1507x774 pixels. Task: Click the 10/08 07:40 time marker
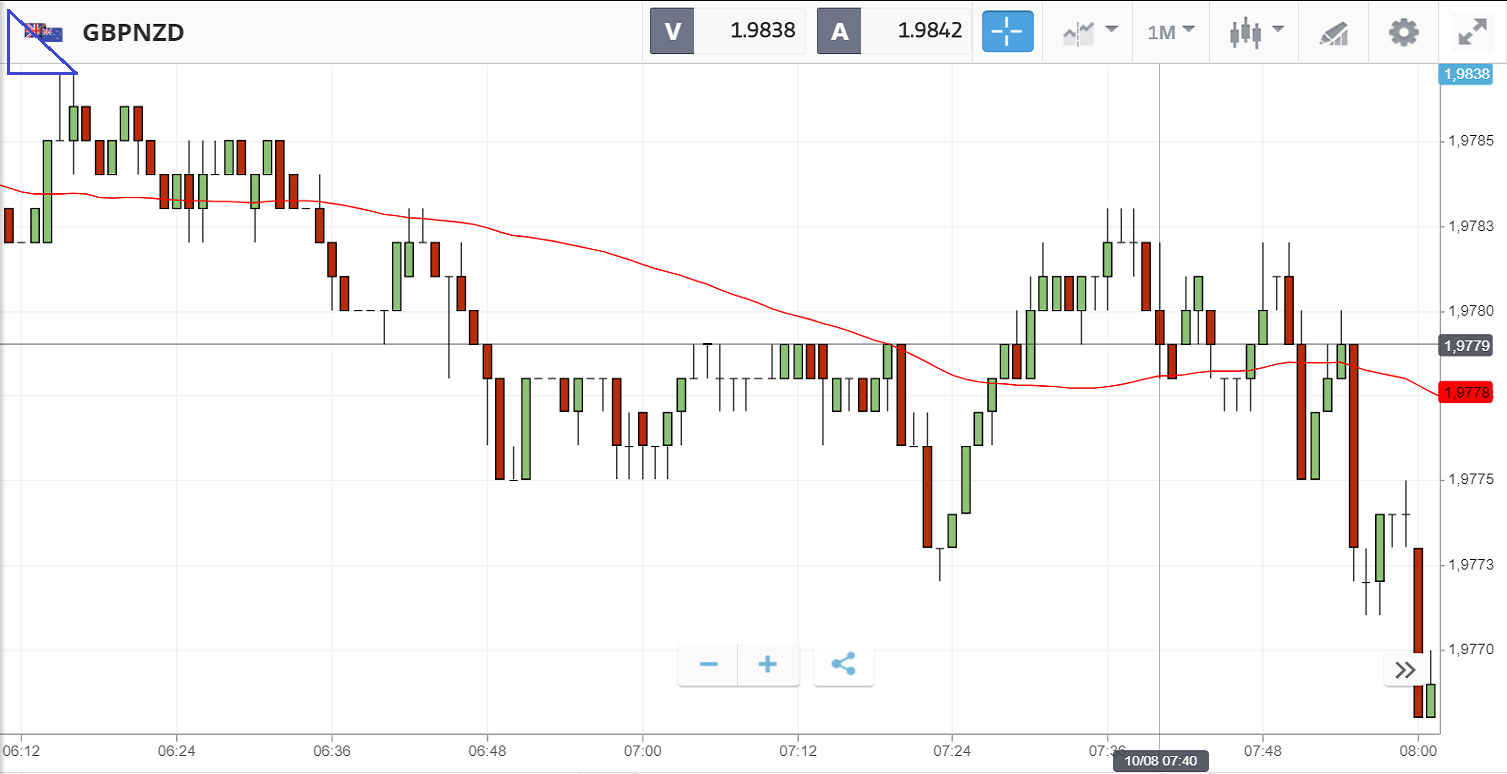click(1160, 762)
